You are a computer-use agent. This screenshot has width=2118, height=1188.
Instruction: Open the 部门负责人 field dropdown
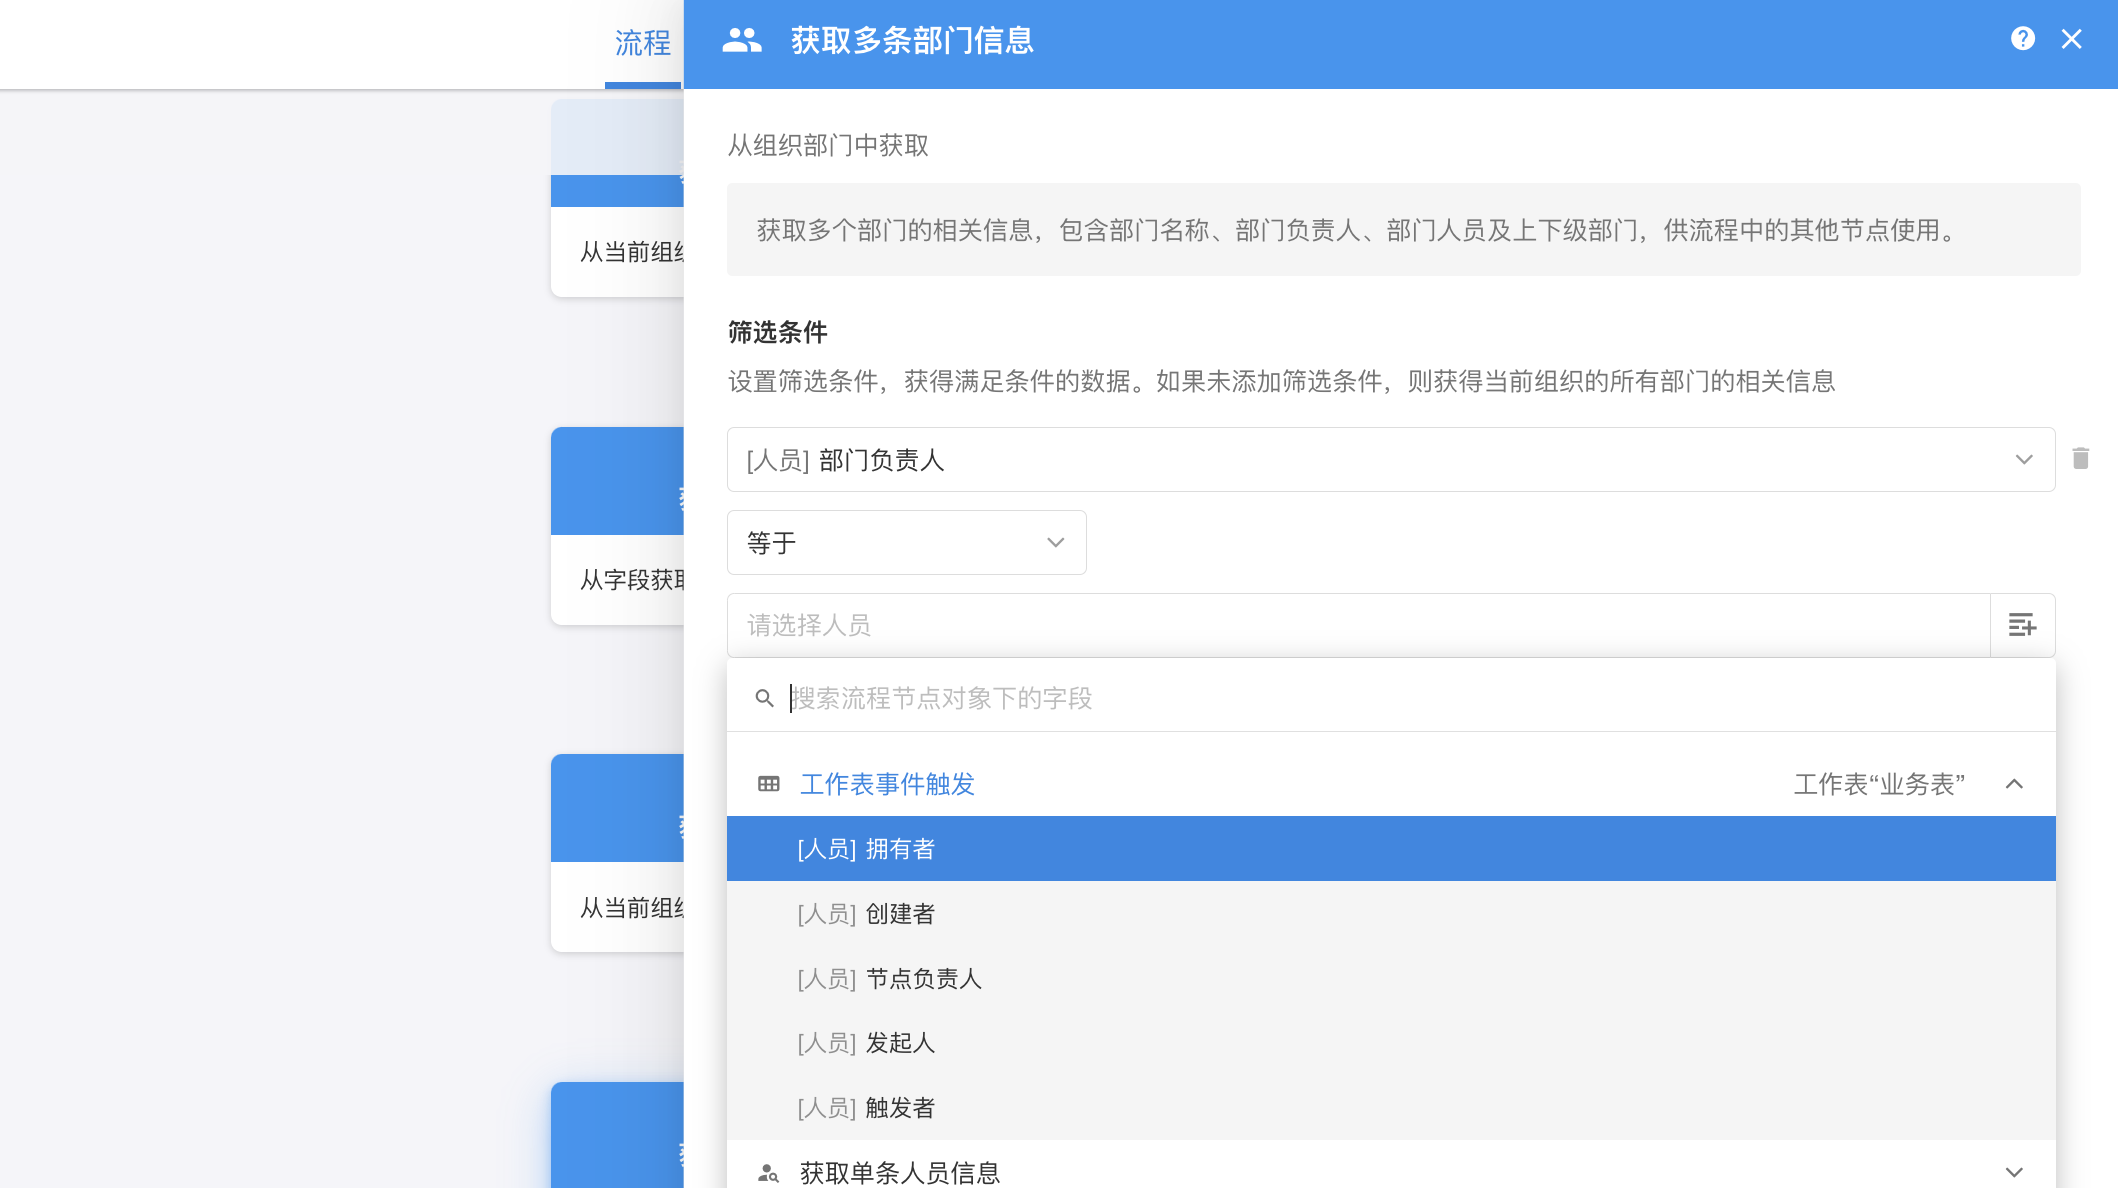1390,460
